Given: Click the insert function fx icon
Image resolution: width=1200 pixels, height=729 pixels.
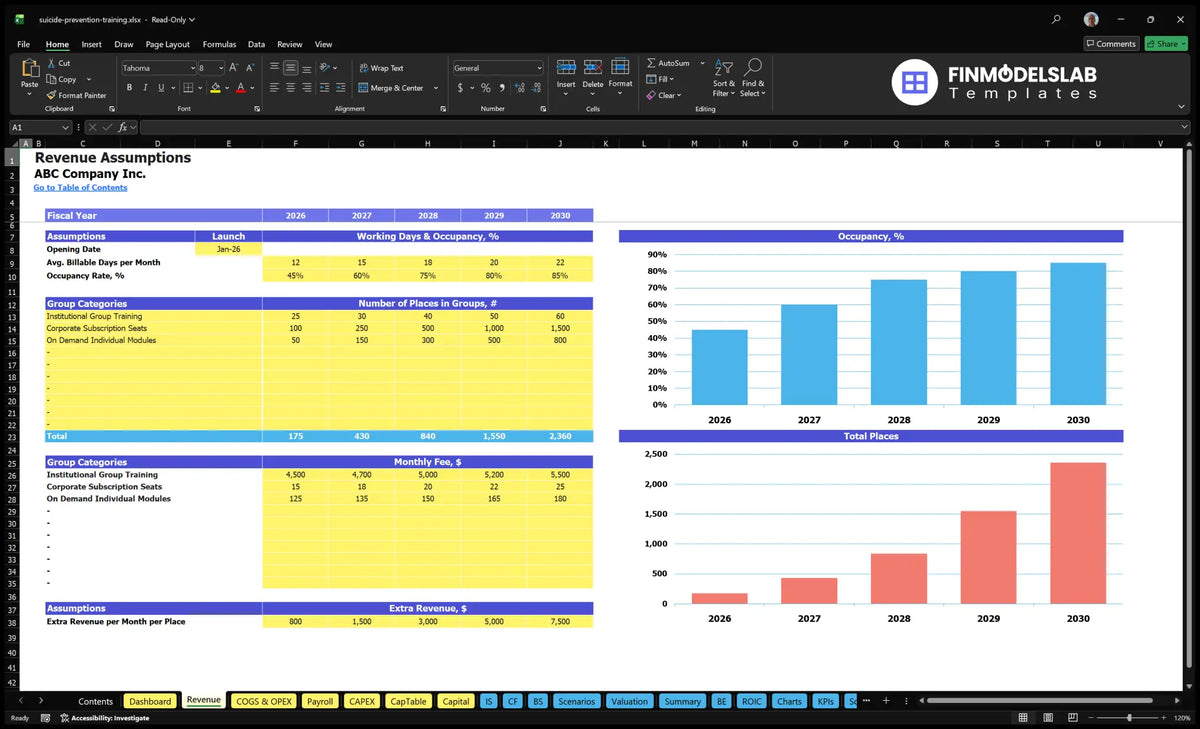Looking at the screenshot, I should coord(122,127).
